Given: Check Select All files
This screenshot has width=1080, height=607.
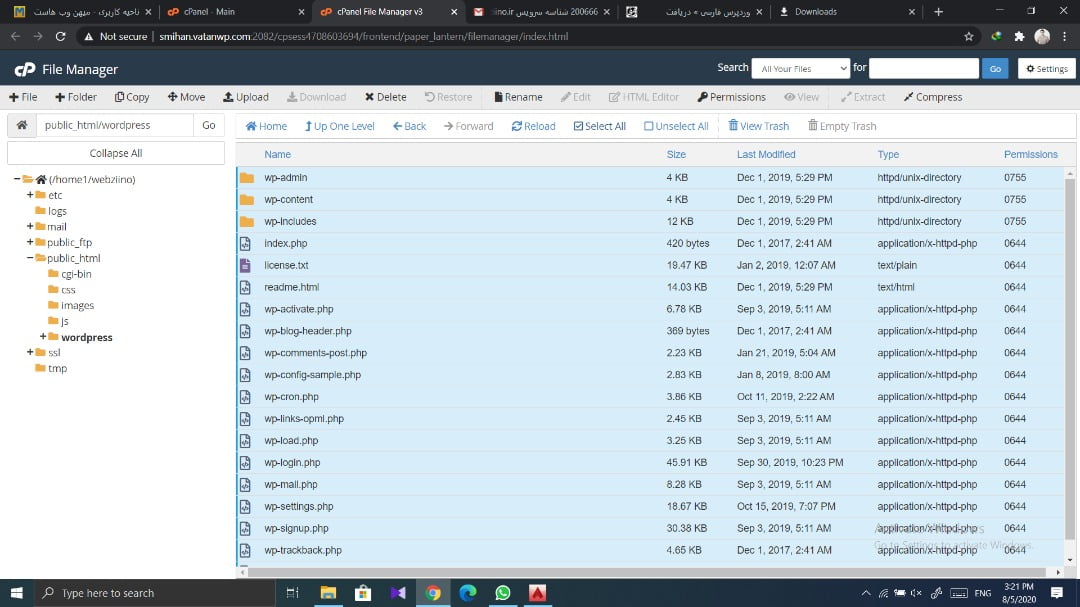Looking at the screenshot, I should [599, 126].
